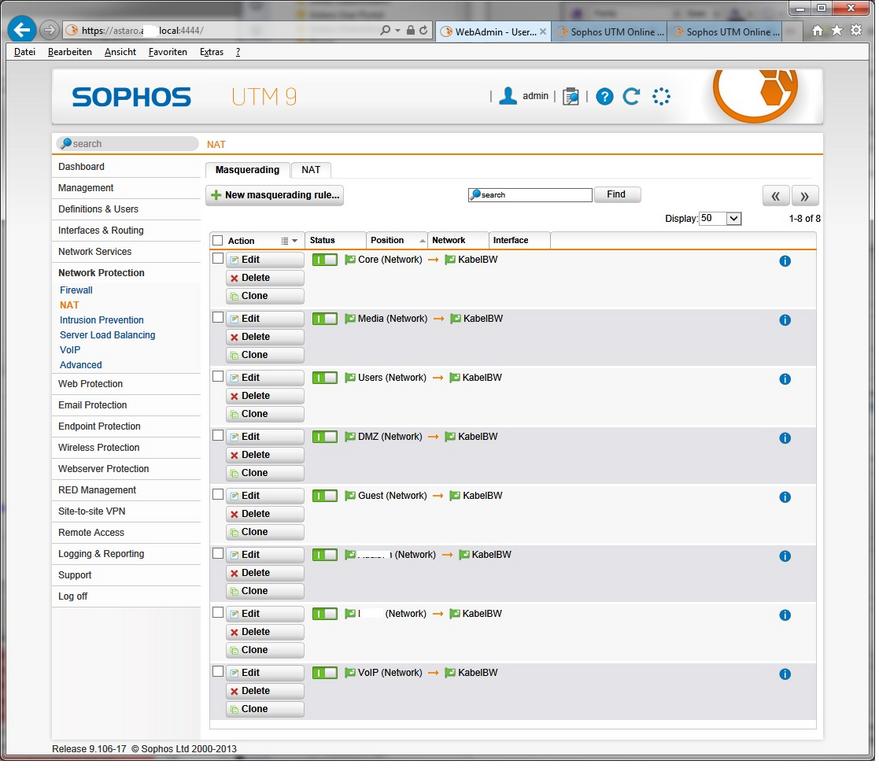Check the Media (Network) rule checkbox

(x=218, y=317)
